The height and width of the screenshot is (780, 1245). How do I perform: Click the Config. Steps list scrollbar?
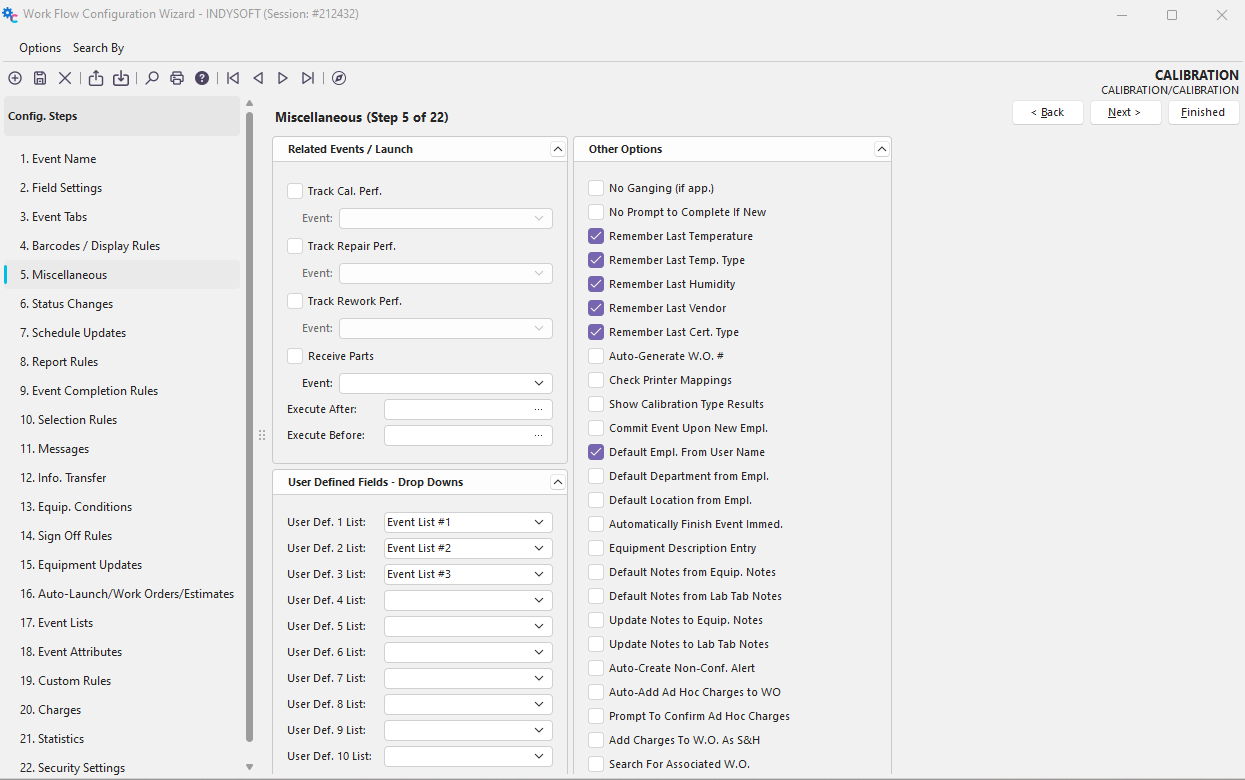(x=249, y=430)
